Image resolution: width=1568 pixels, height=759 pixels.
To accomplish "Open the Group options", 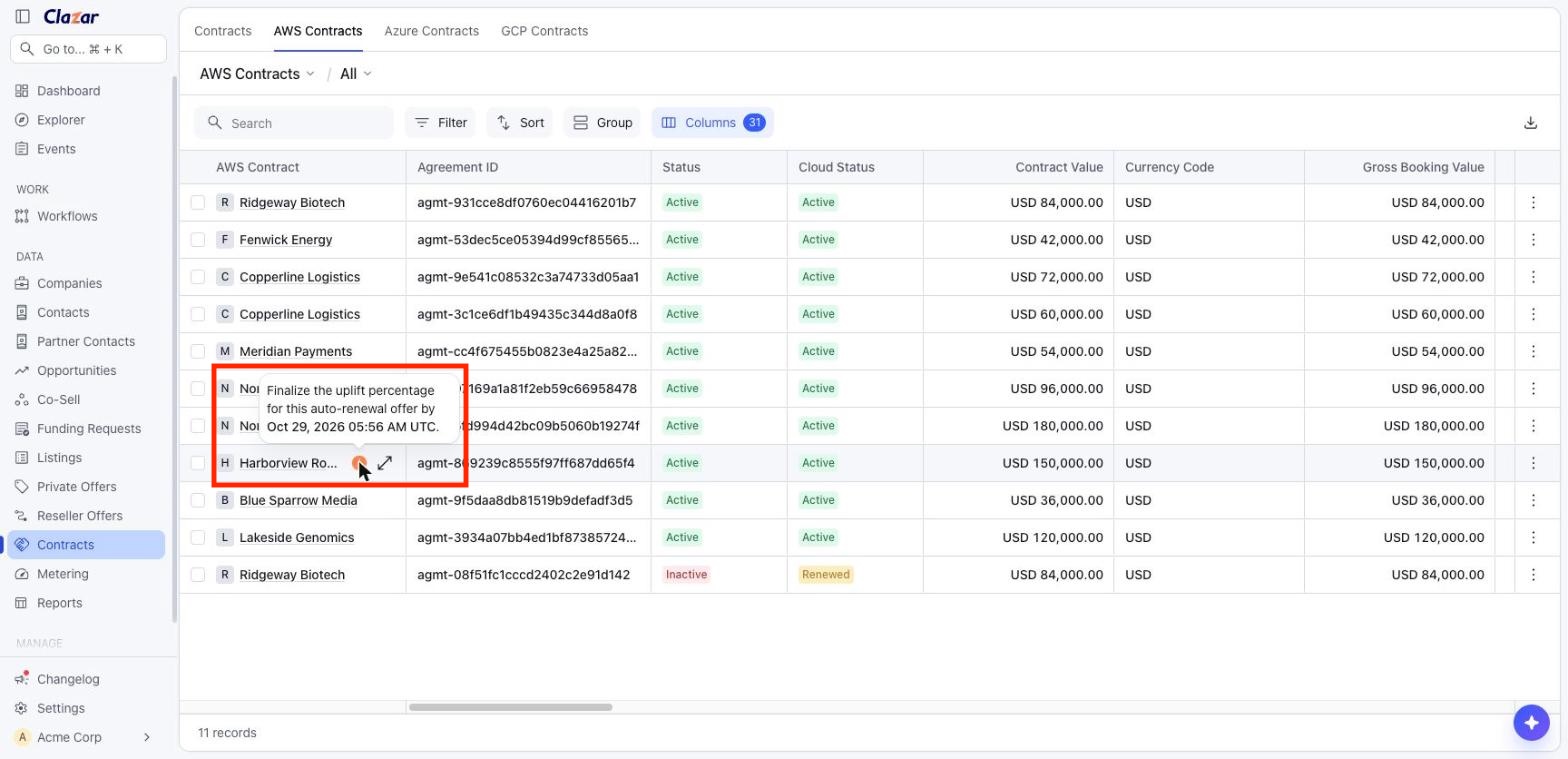I will coord(602,123).
